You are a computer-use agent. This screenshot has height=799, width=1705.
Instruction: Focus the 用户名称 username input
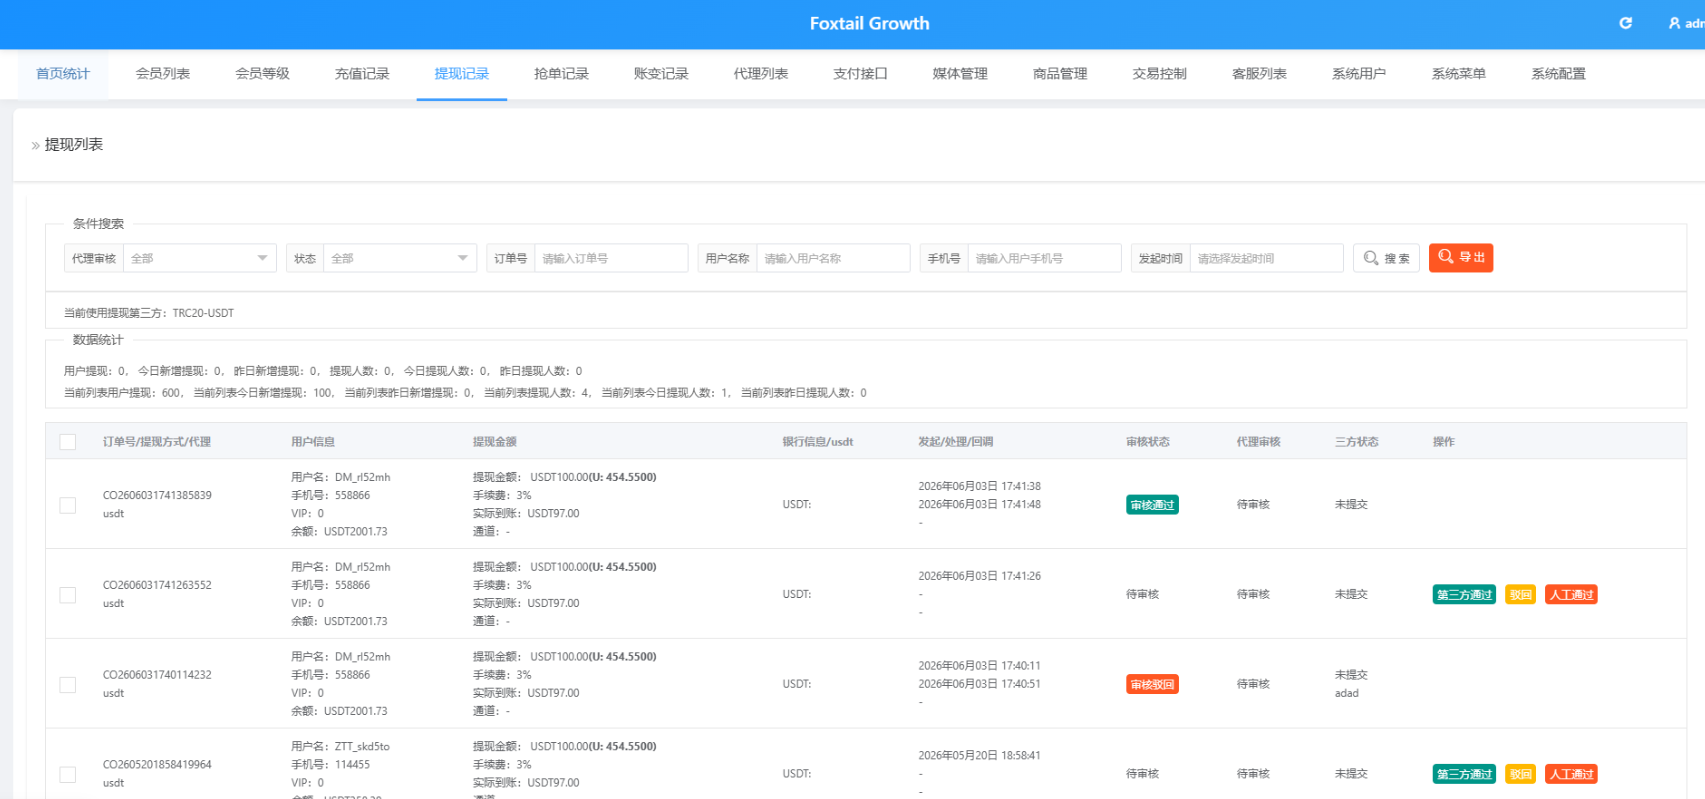pyautogui.click(x=833, y=258)
